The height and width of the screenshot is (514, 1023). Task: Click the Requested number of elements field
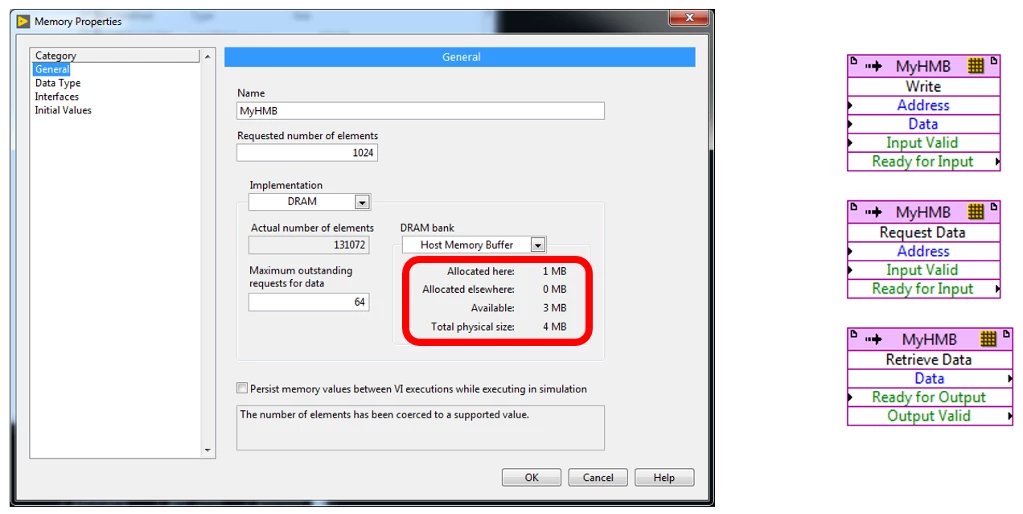tap(307, 153)
